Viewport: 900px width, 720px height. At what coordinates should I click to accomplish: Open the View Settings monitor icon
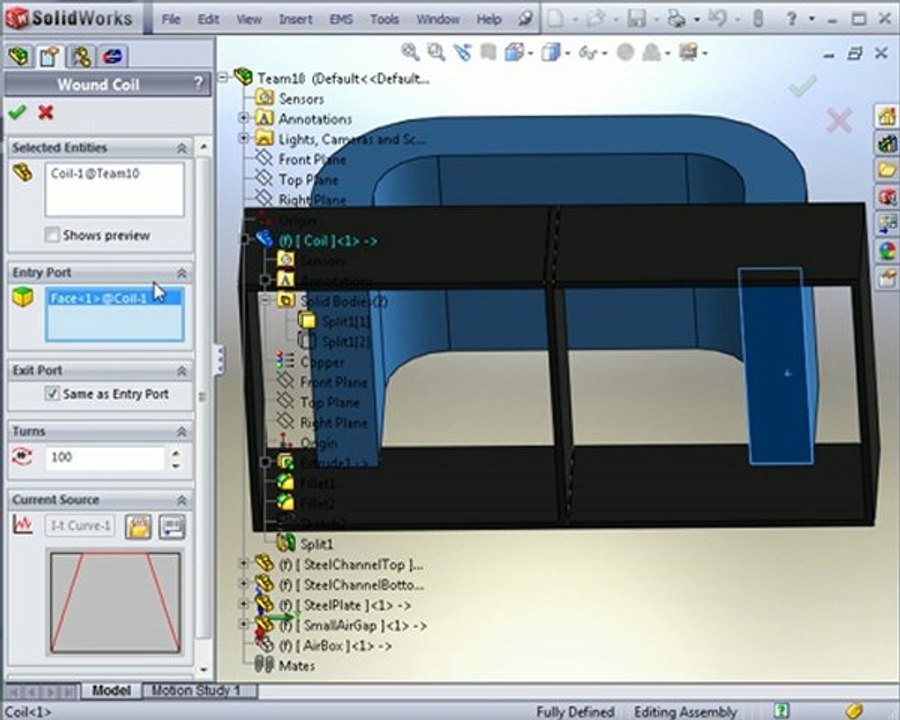coord(688,52)
